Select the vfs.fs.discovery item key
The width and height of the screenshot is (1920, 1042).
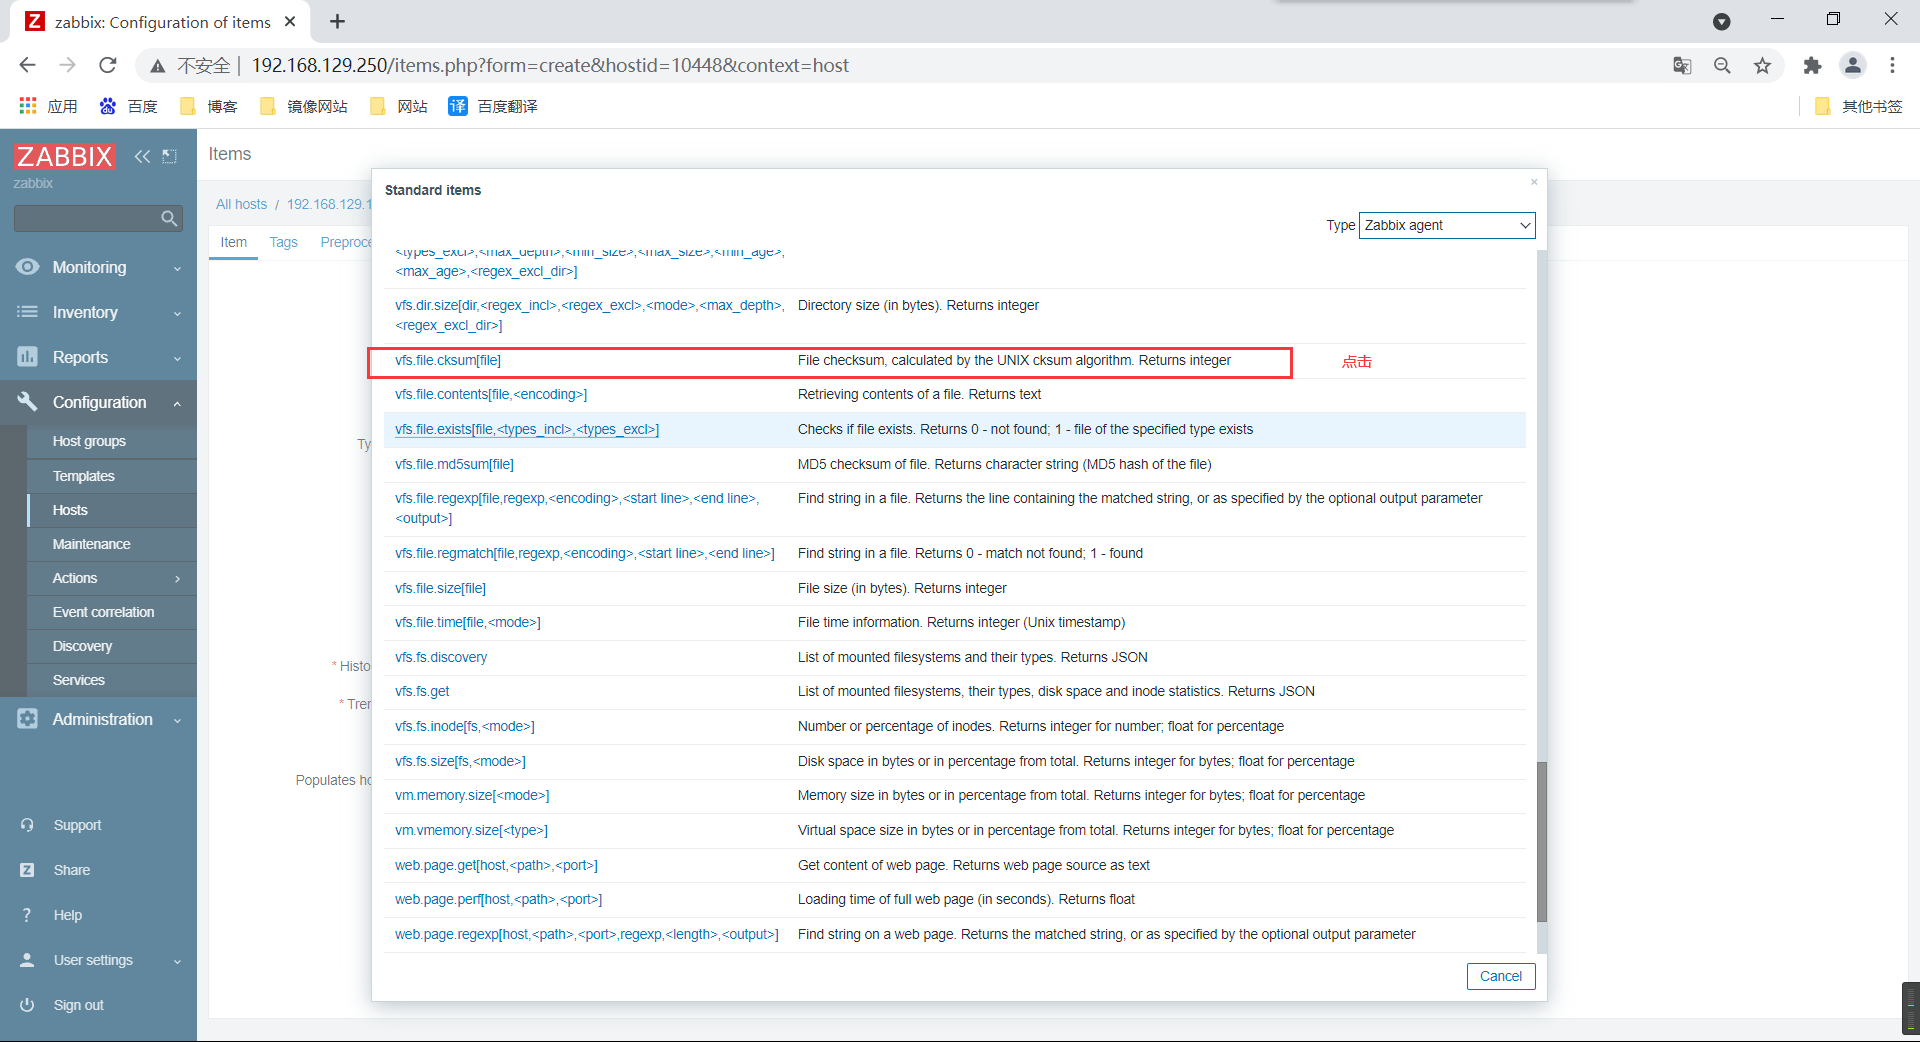pos(441,657)
